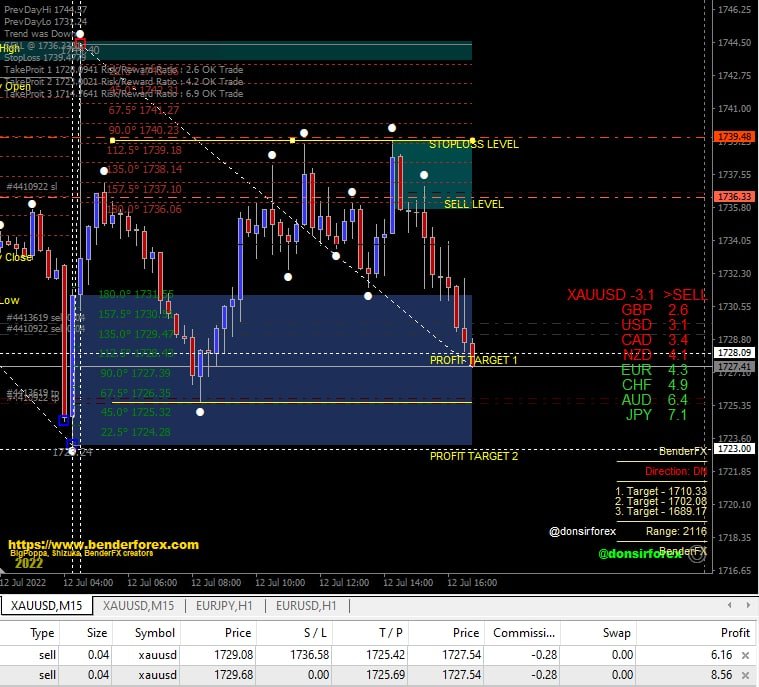The image size is (759, 687).
Task: Open the inactive XAUUSD,M15 chart tab
Action: [139, 606]
